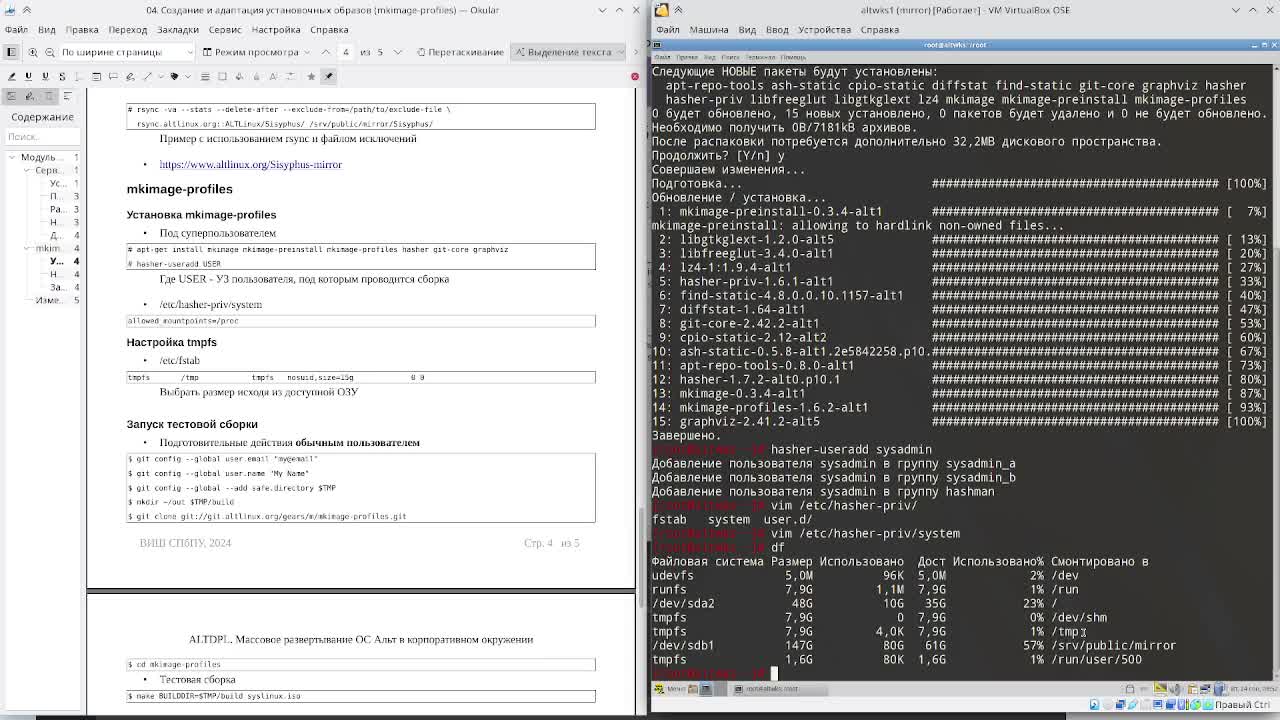Close the annotation toolbar with red button
The height and width of the screenshot is (720, 1280).
[x=634, y=76]
